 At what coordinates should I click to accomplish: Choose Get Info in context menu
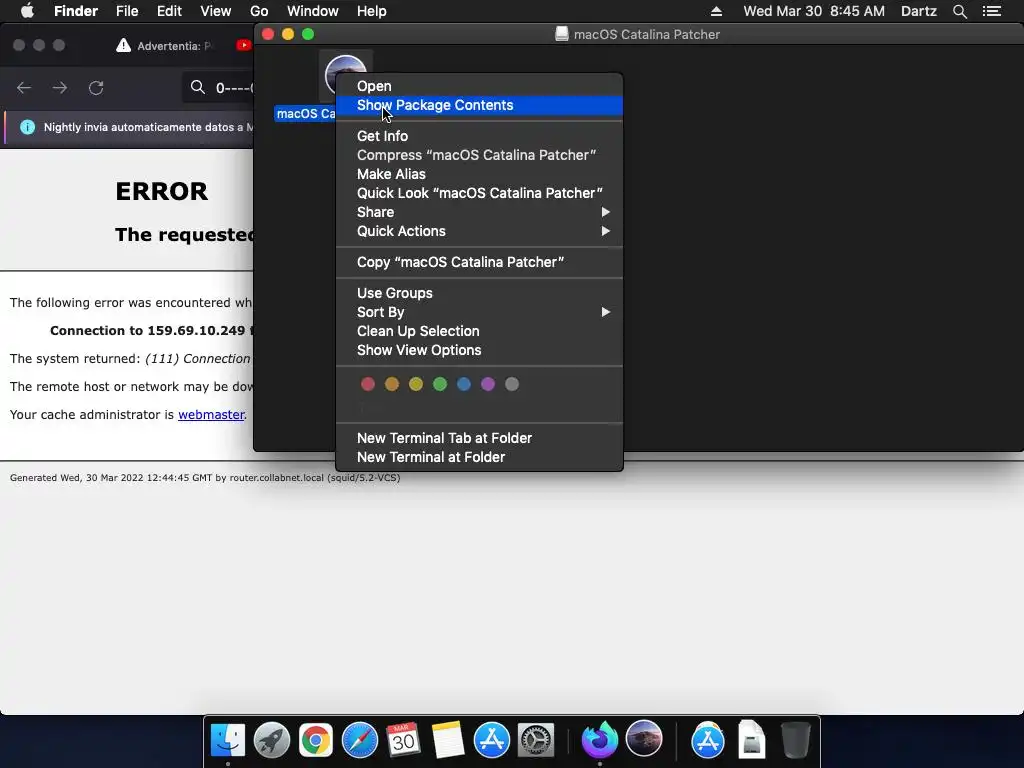tap(479, 136)
